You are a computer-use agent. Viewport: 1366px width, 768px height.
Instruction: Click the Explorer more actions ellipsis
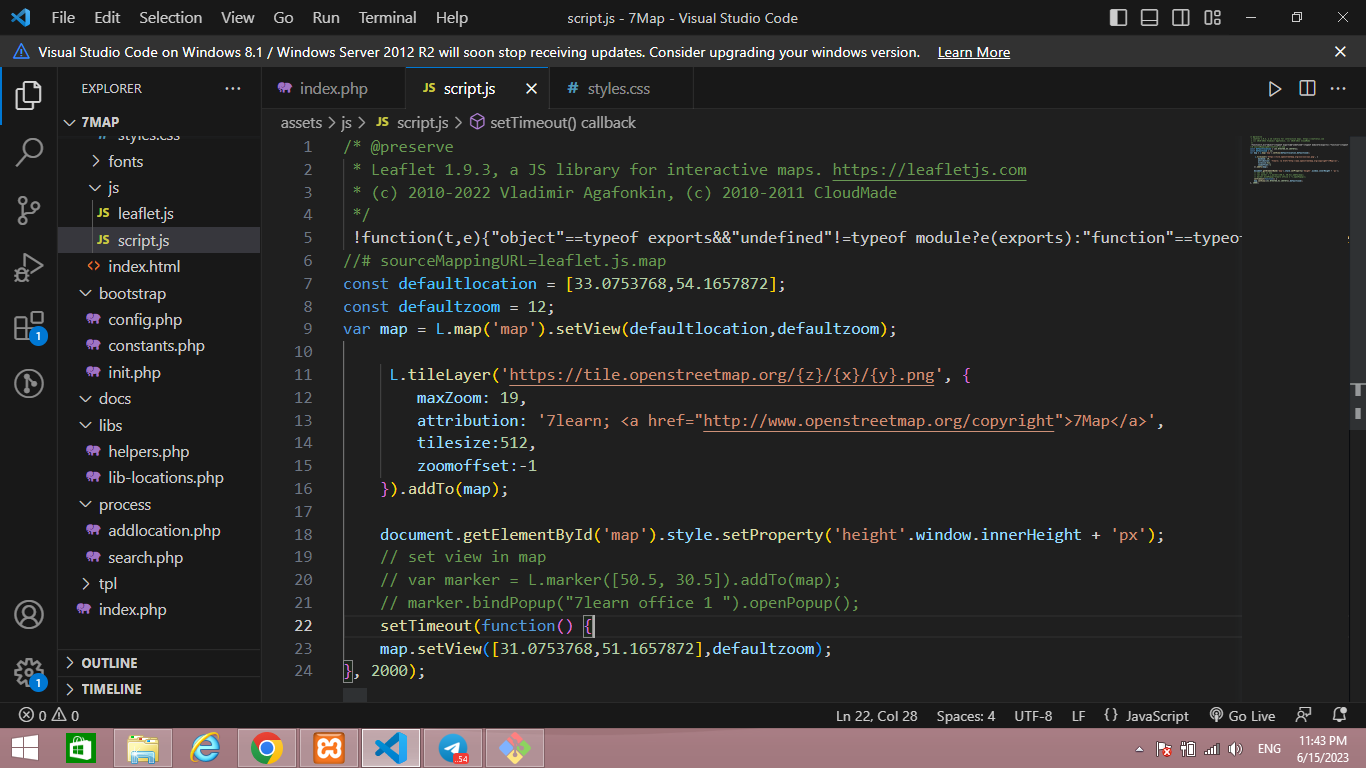pos(233,89)
